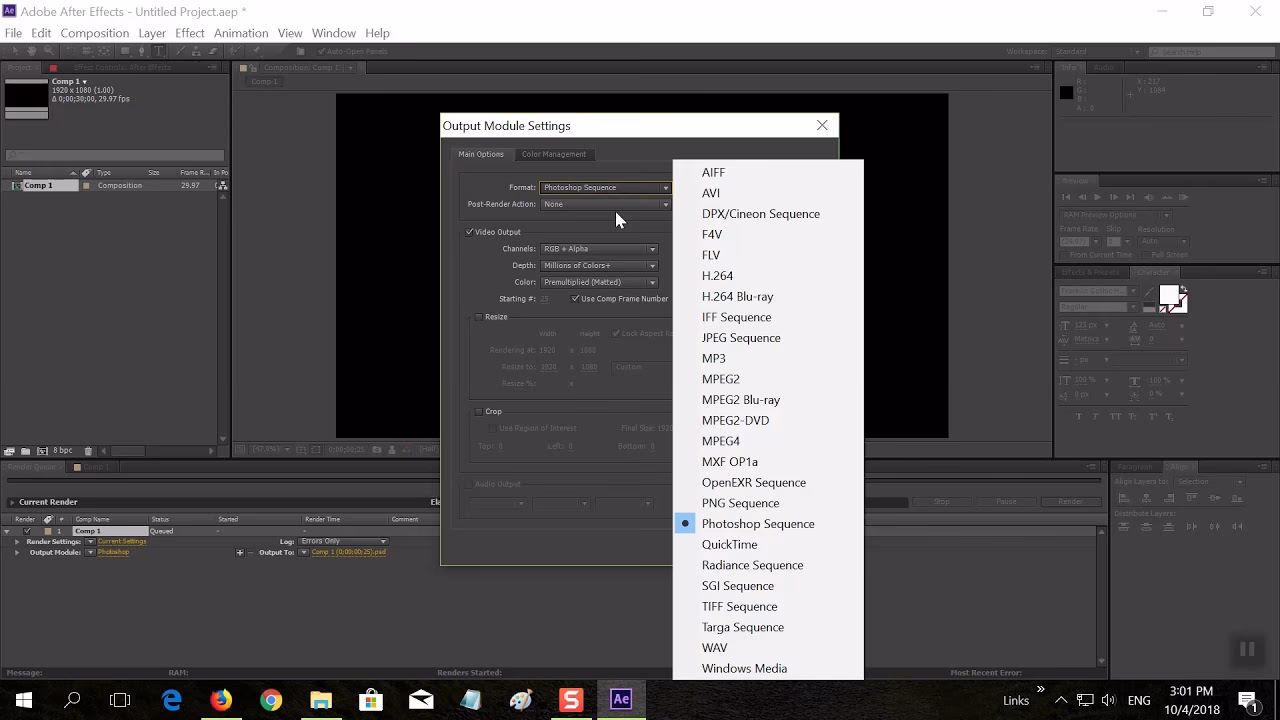This screenshot has height=720, width=1280.
Task: Open the Depth dropdown showing Millions of Colors+
Action: (x=599, y=265)
